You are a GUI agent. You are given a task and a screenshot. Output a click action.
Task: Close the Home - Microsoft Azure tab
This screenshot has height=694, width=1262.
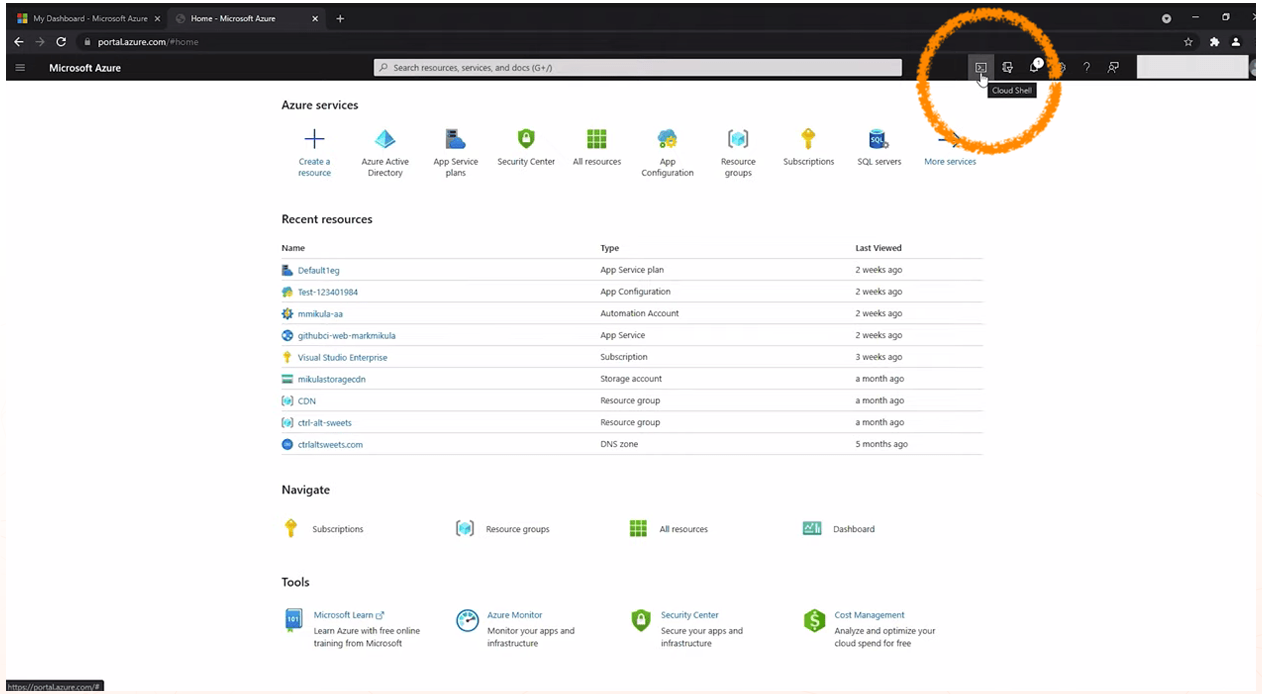pos(315,18)
